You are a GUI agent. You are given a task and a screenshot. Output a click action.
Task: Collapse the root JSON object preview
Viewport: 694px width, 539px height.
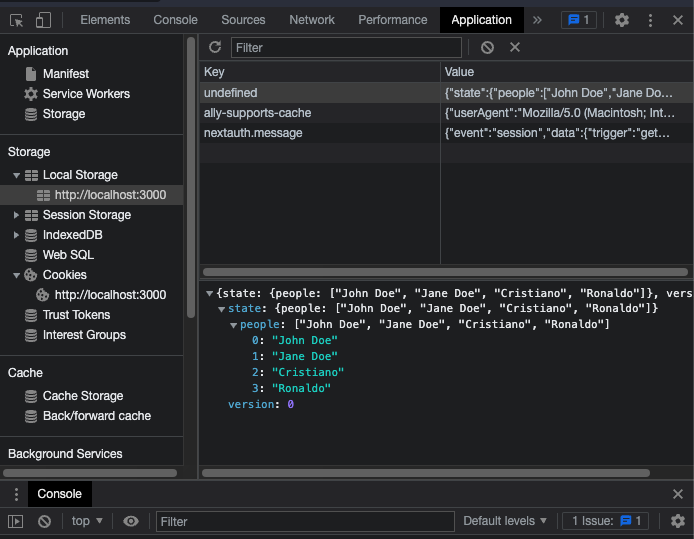[x=210, y=293]
